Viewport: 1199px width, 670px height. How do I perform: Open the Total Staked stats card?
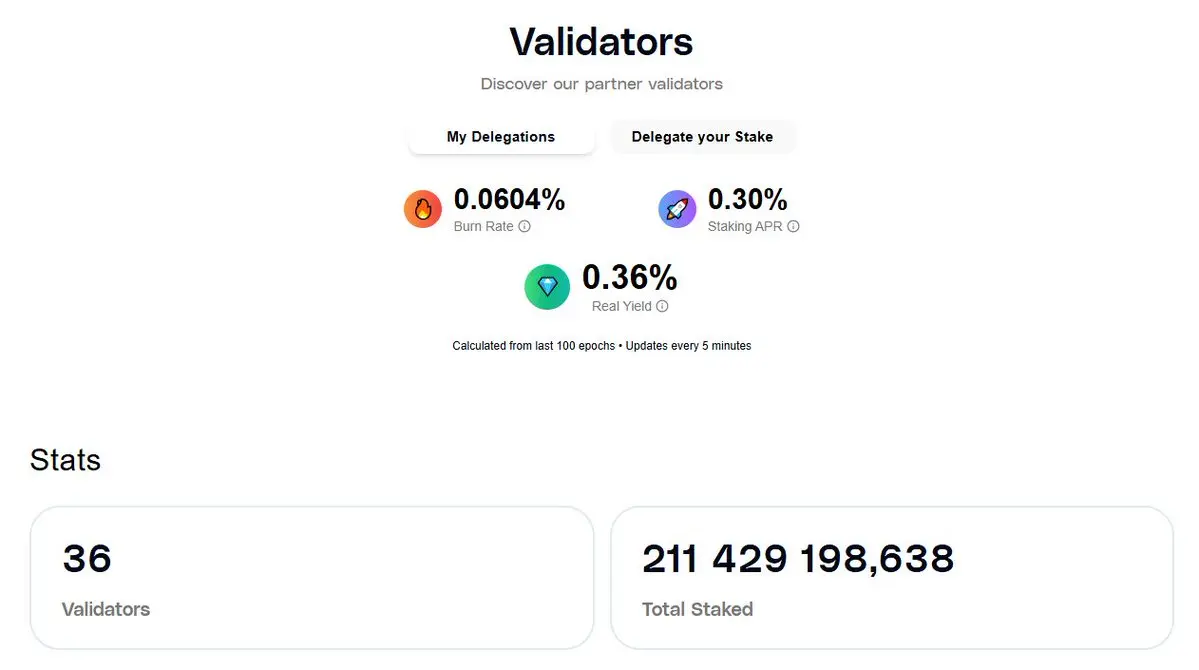892,577
